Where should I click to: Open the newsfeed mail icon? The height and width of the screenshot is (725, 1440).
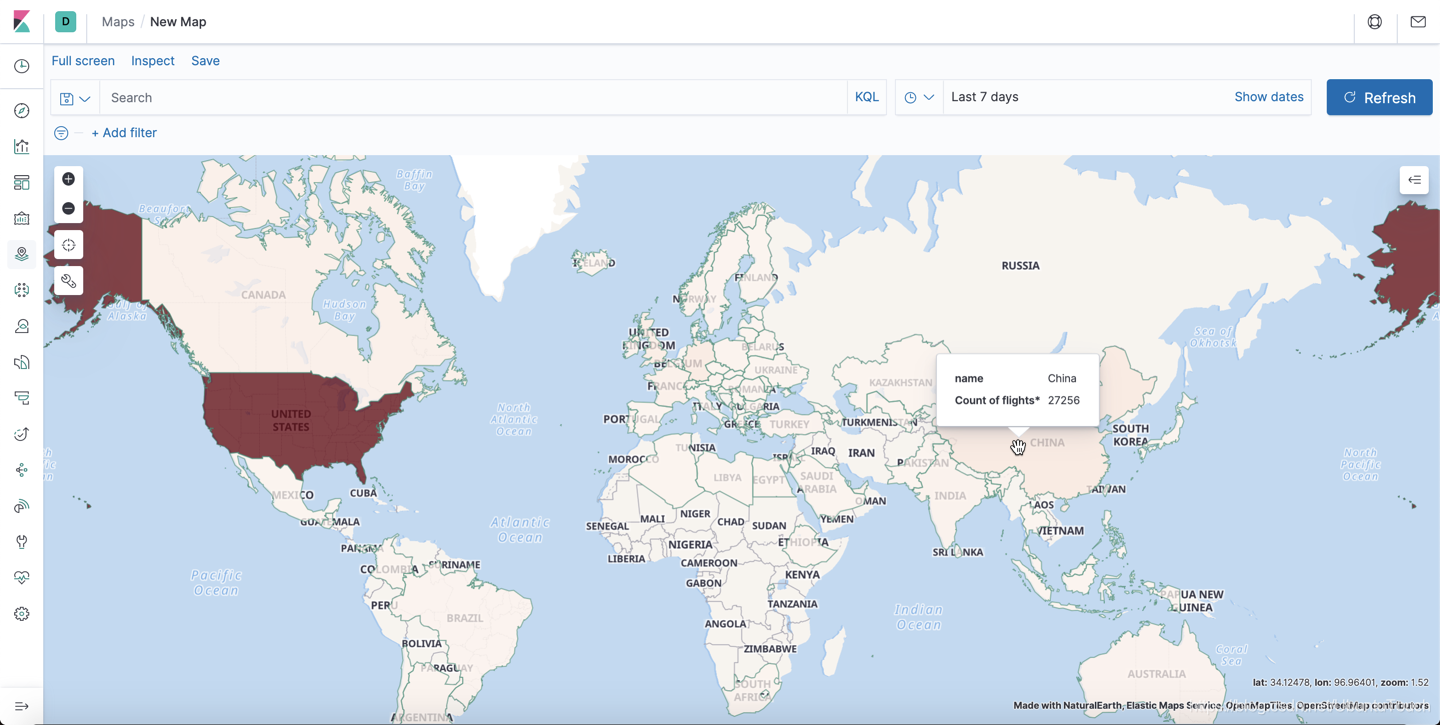point(1418,22)
